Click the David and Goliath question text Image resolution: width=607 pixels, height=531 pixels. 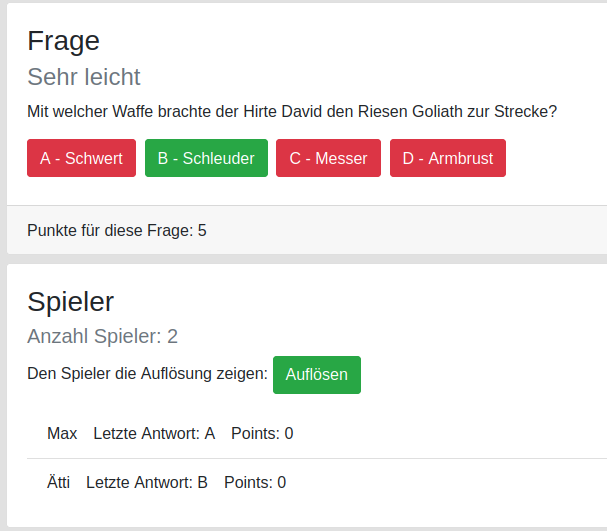(292, 111)
